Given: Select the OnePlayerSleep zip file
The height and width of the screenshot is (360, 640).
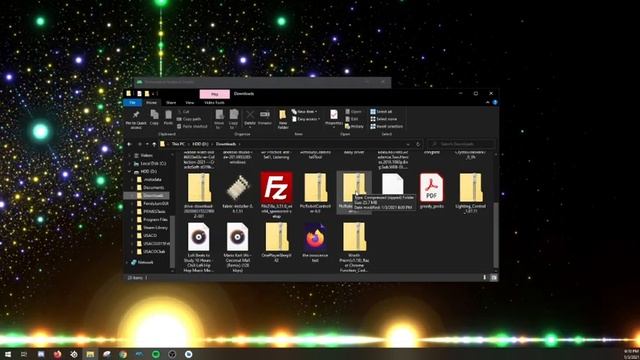Looking at the screenshot, I should (276, 242).
